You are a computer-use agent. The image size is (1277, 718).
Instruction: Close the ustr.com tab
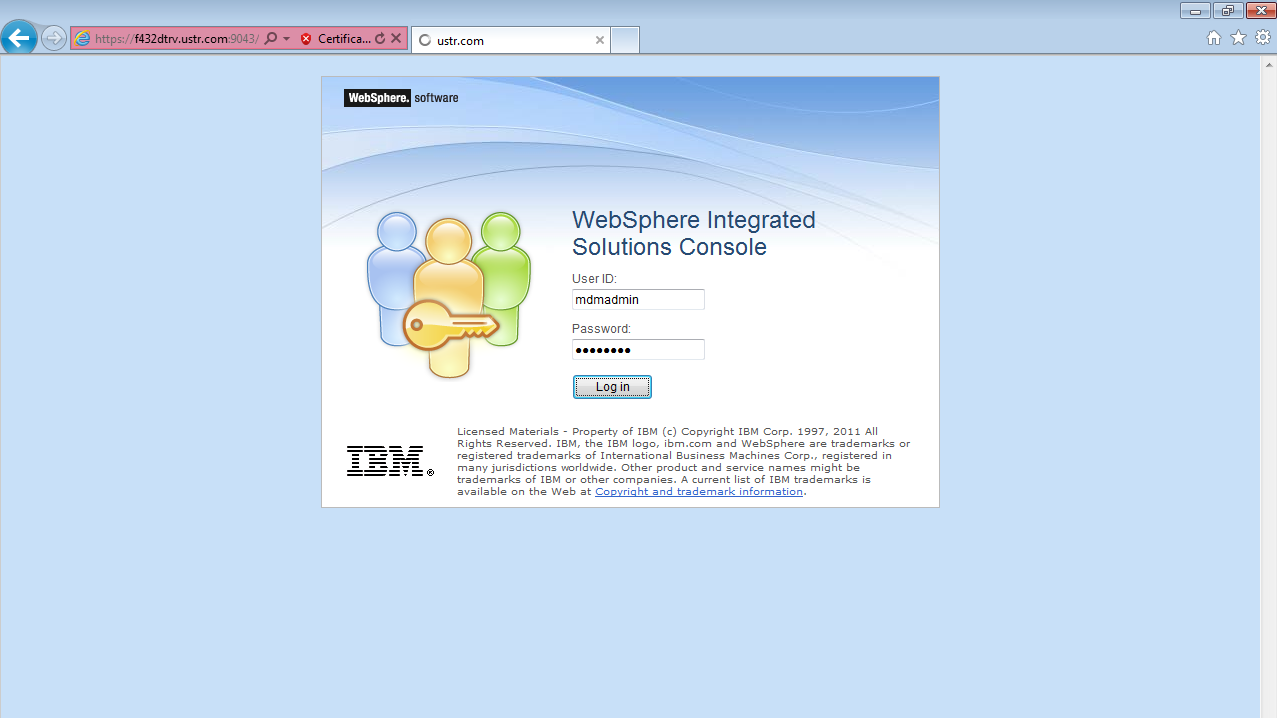[x=600, y=40]
